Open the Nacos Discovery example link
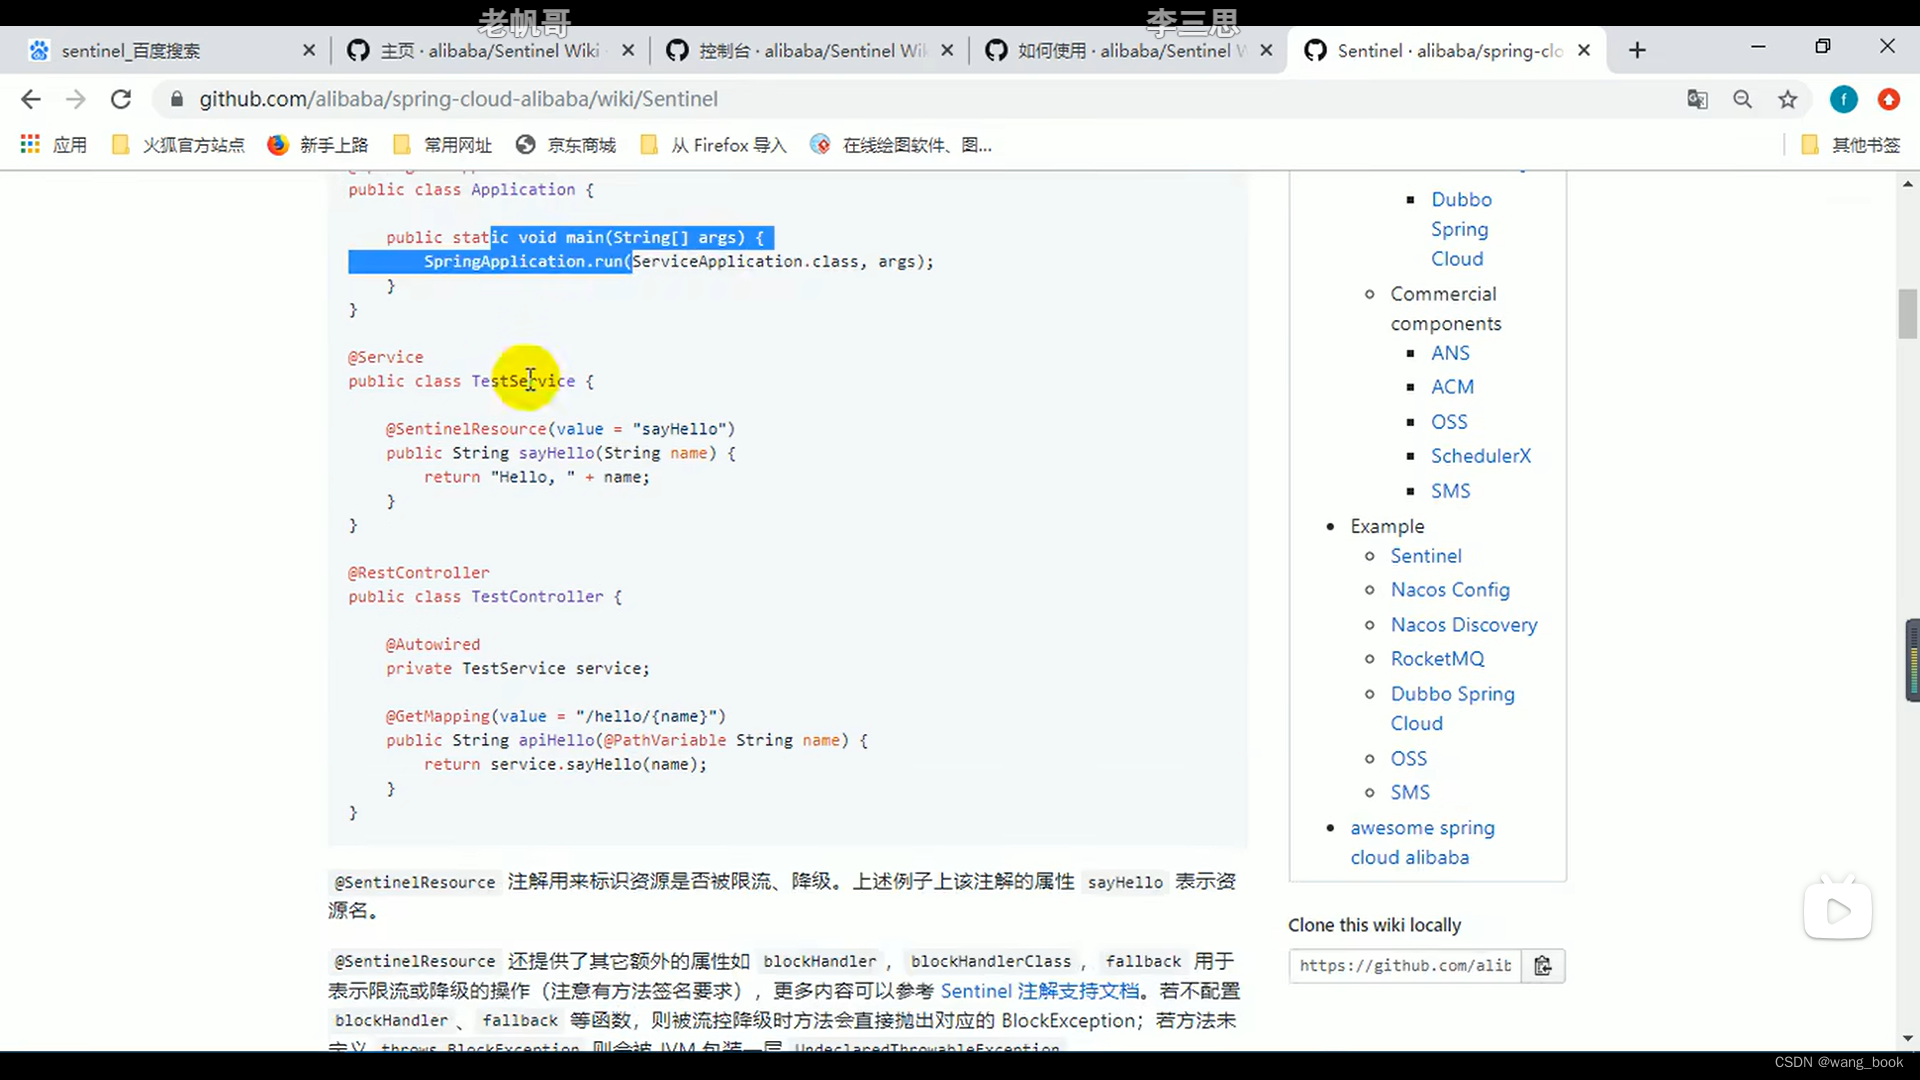 1464,625
